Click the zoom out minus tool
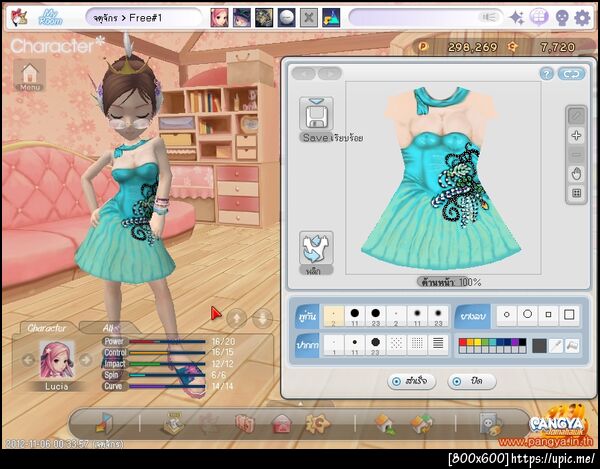 pos(576,155)
